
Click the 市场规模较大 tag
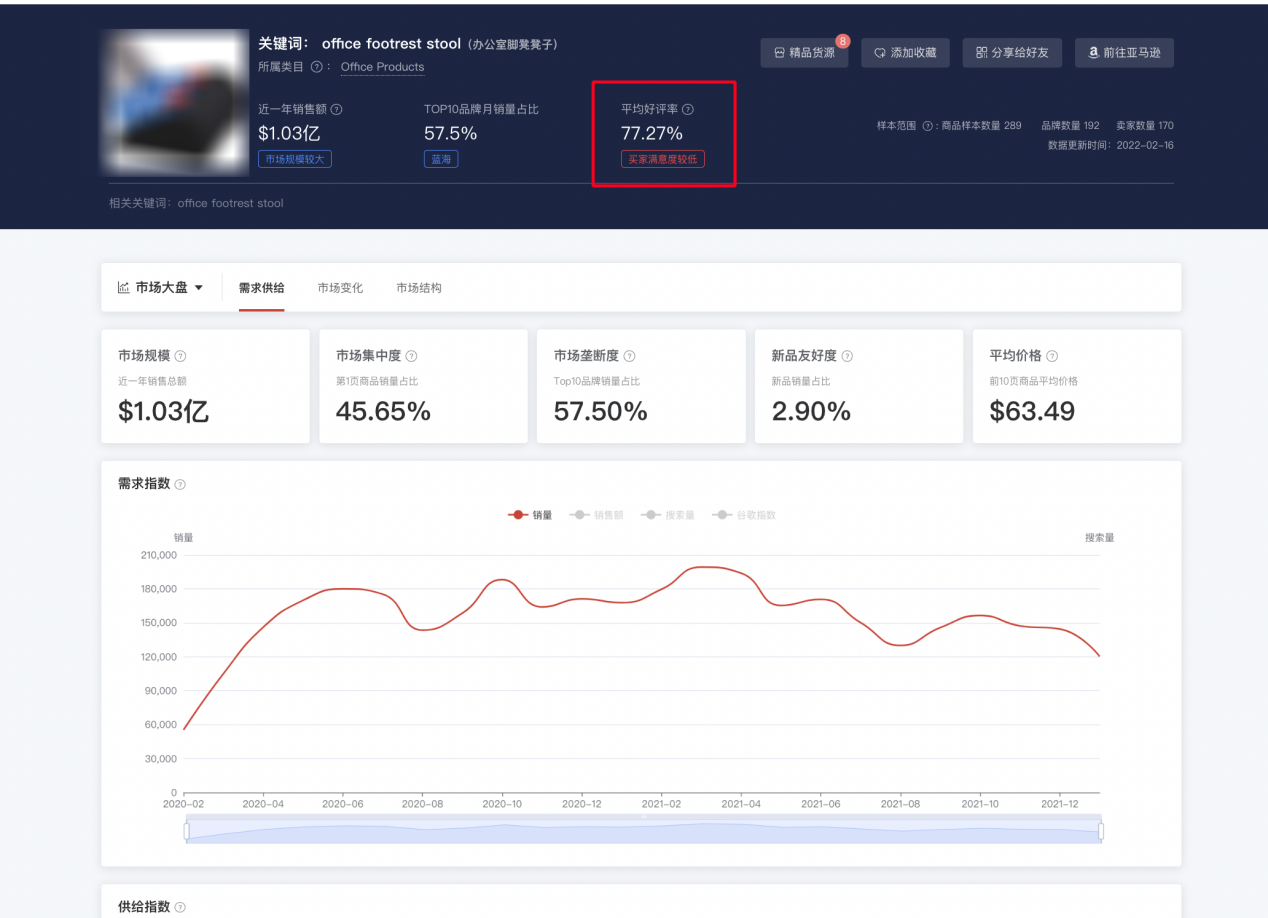295,159
